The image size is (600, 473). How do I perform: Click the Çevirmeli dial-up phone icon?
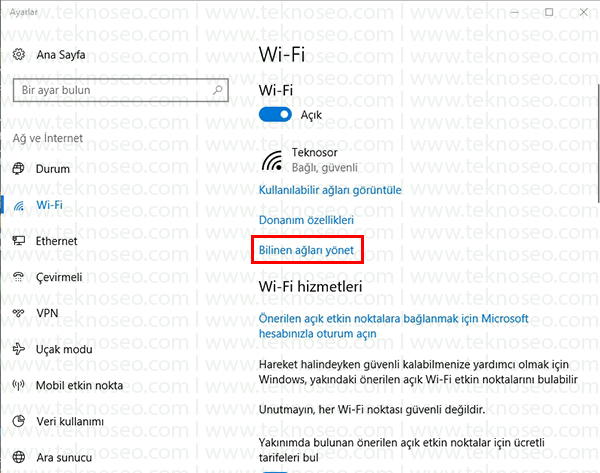point(18,277)
